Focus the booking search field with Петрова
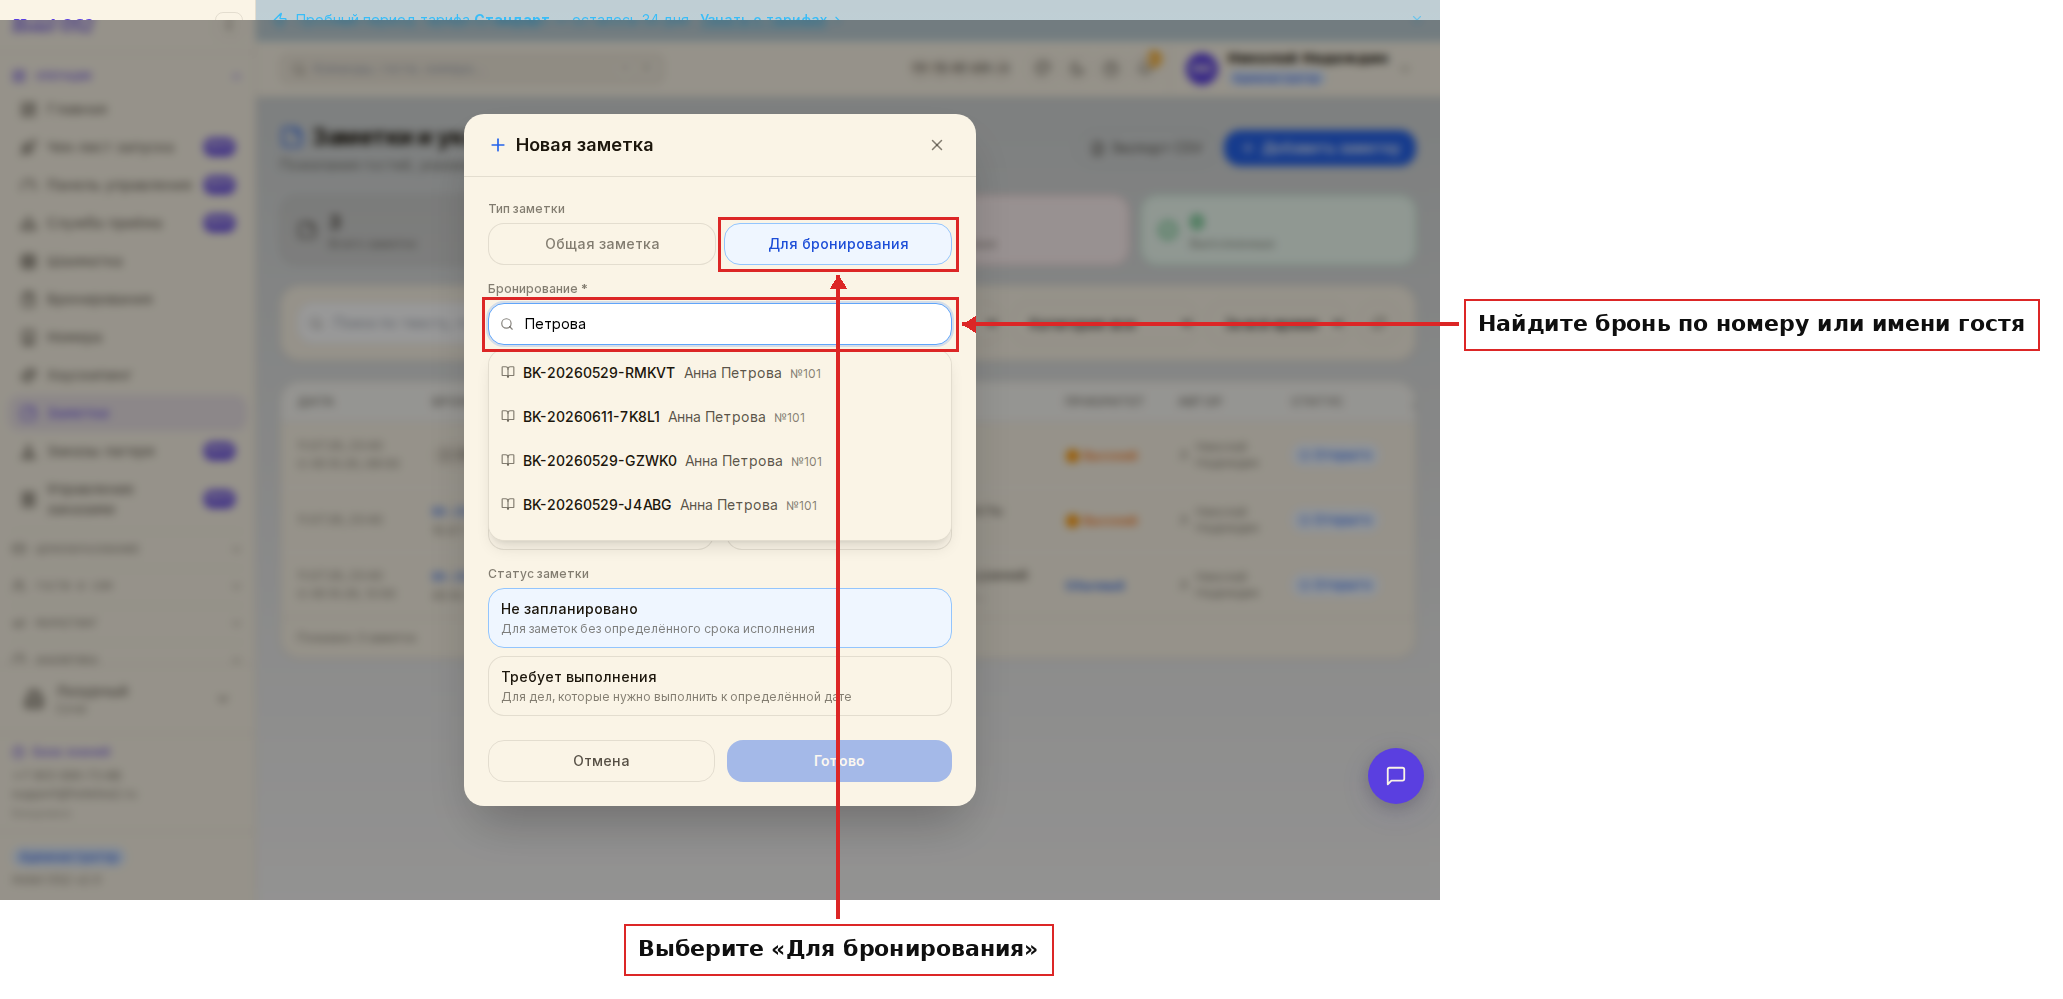Image resolution: width=2063 pixels, height=999 pixels. click(720, 324)
